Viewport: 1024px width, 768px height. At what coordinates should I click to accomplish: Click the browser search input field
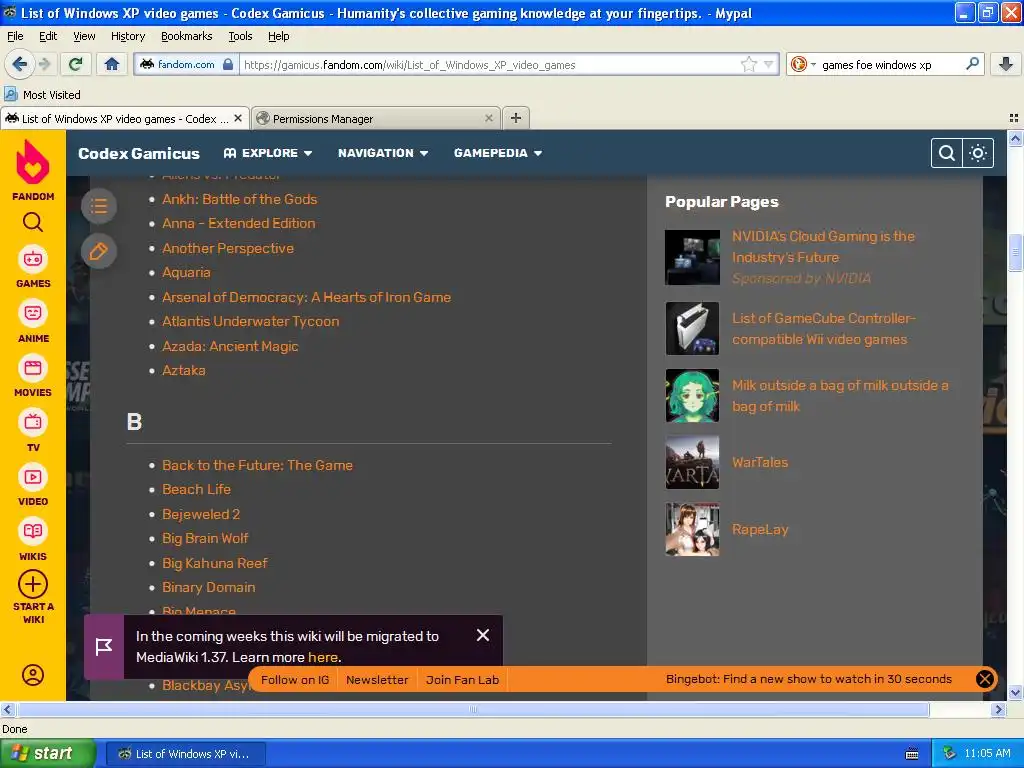[x=891, y=64]
